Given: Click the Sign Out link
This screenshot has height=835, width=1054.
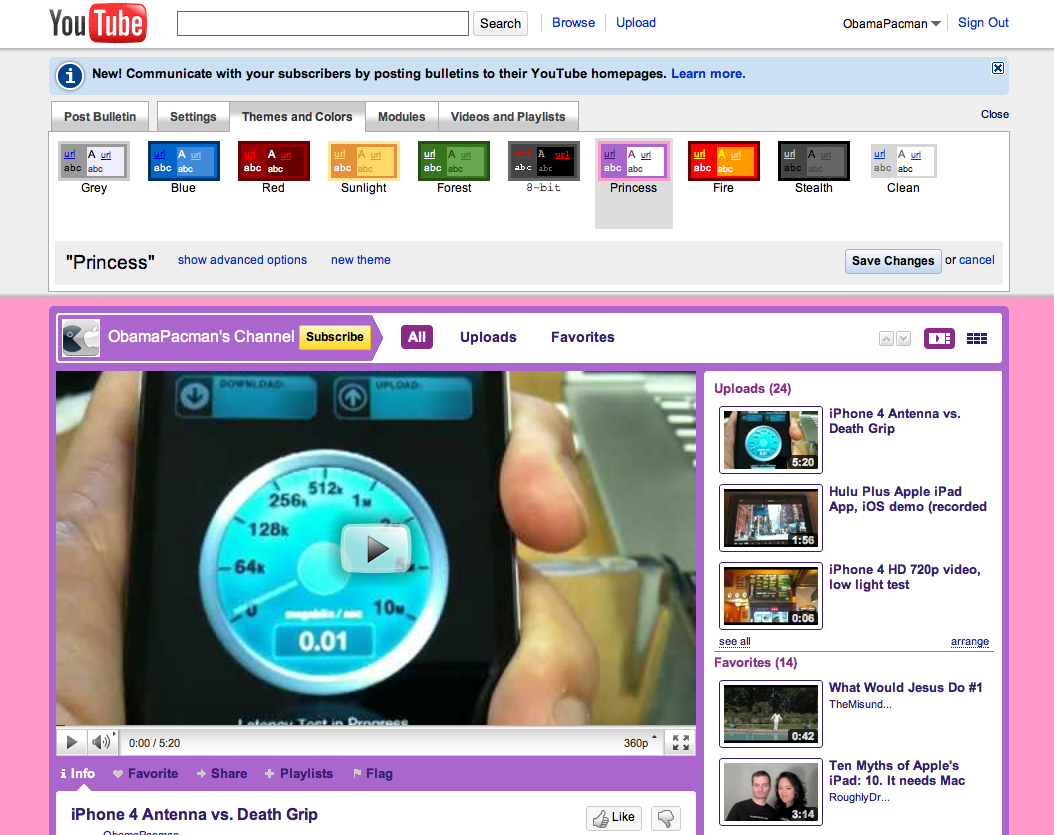Looking at the screenshot, I should coord(983,22).
